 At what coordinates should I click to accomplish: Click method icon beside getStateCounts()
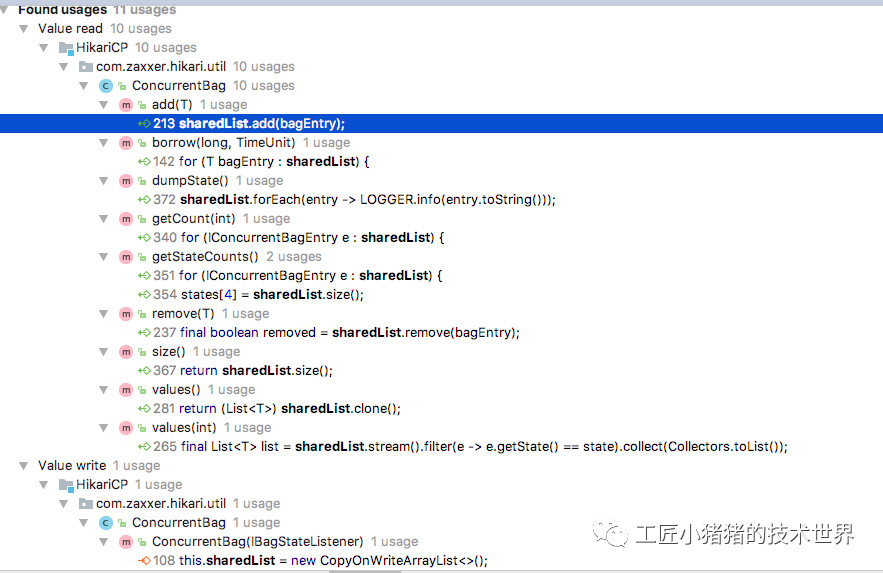pyautogui.click(x=126, y=257)
